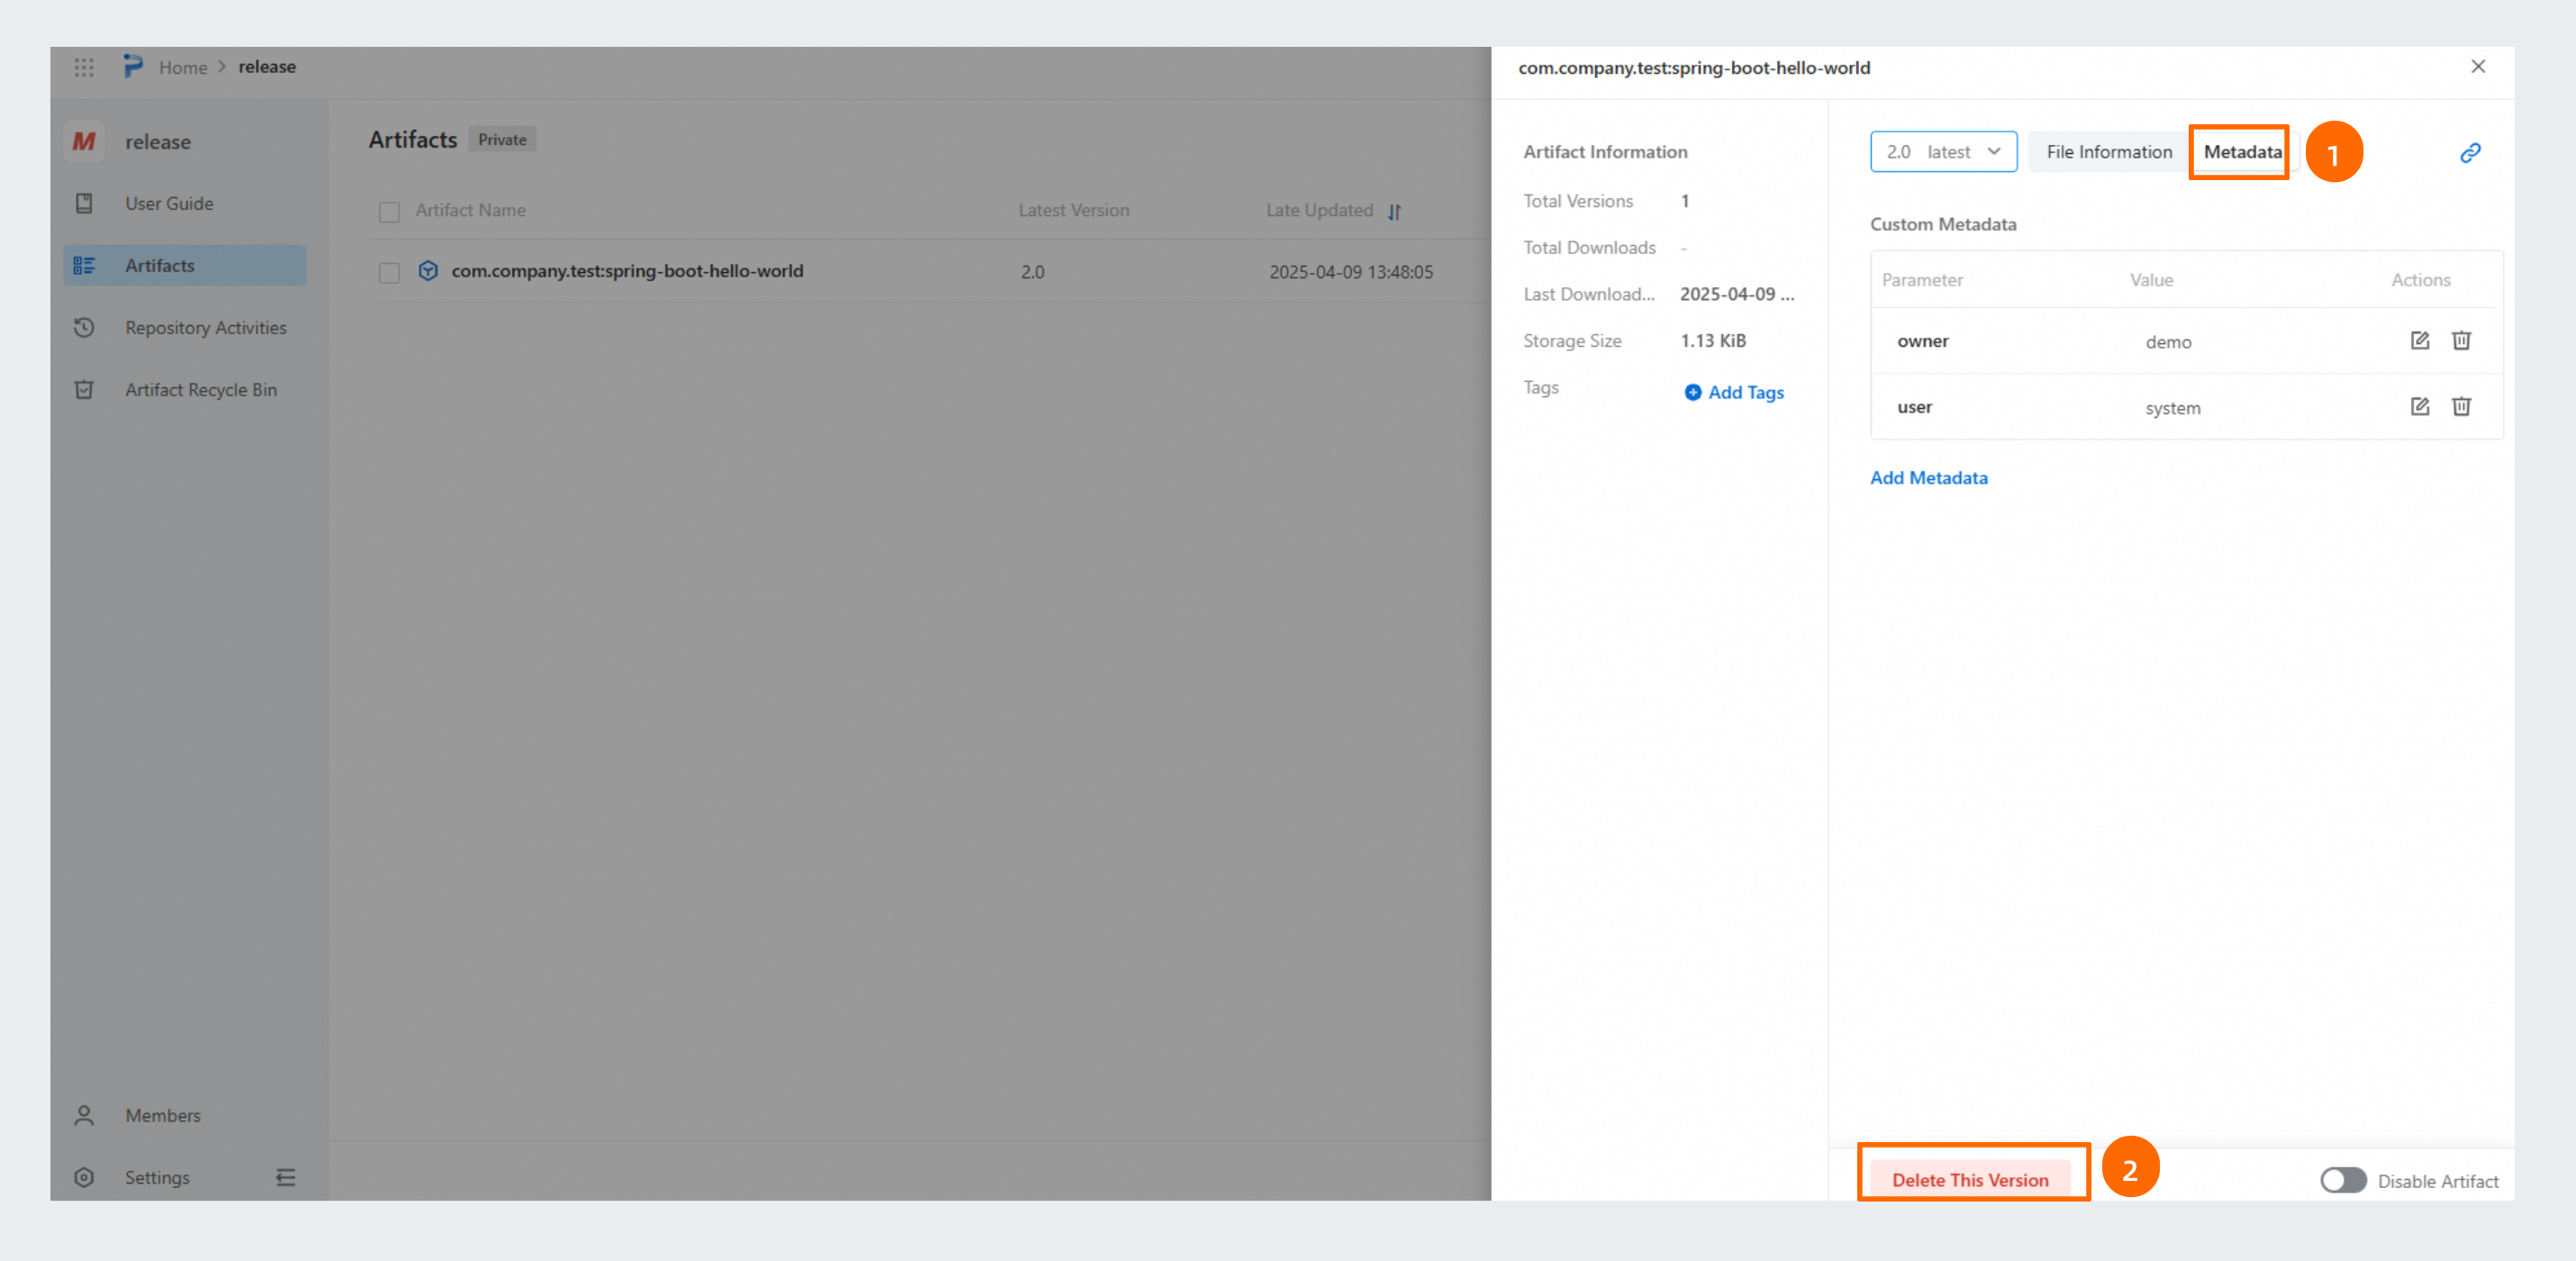Click the apps grid icon
Image resolution: width=2576 pixels, height=1261 pixels.
(x=84, y=67)
